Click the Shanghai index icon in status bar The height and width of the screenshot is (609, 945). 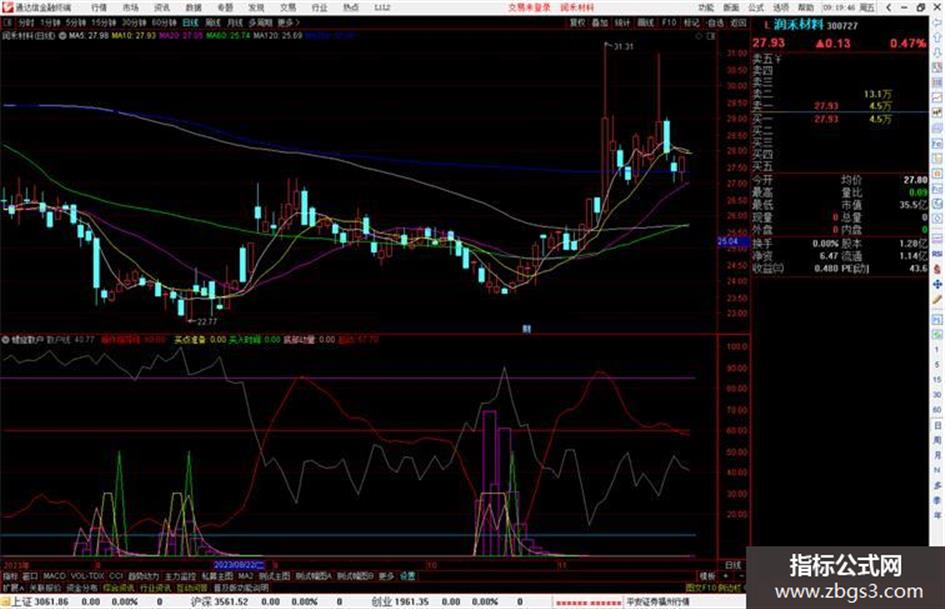click(5, 602)
